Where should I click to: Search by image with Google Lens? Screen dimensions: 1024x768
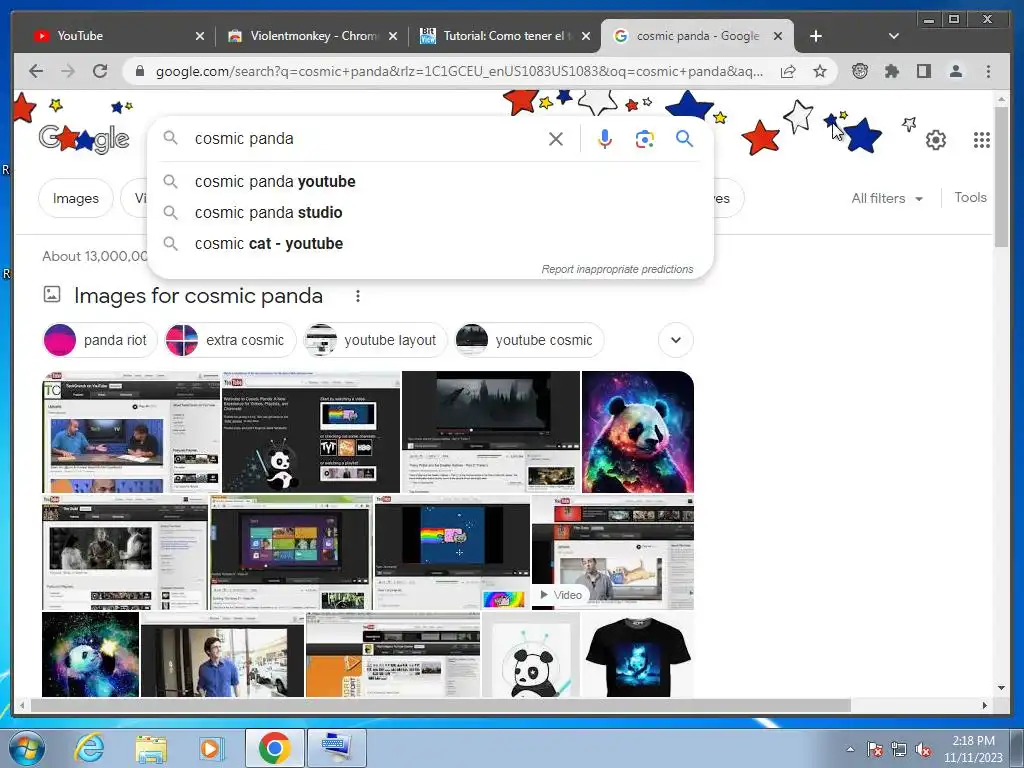(x=645, y=138)
